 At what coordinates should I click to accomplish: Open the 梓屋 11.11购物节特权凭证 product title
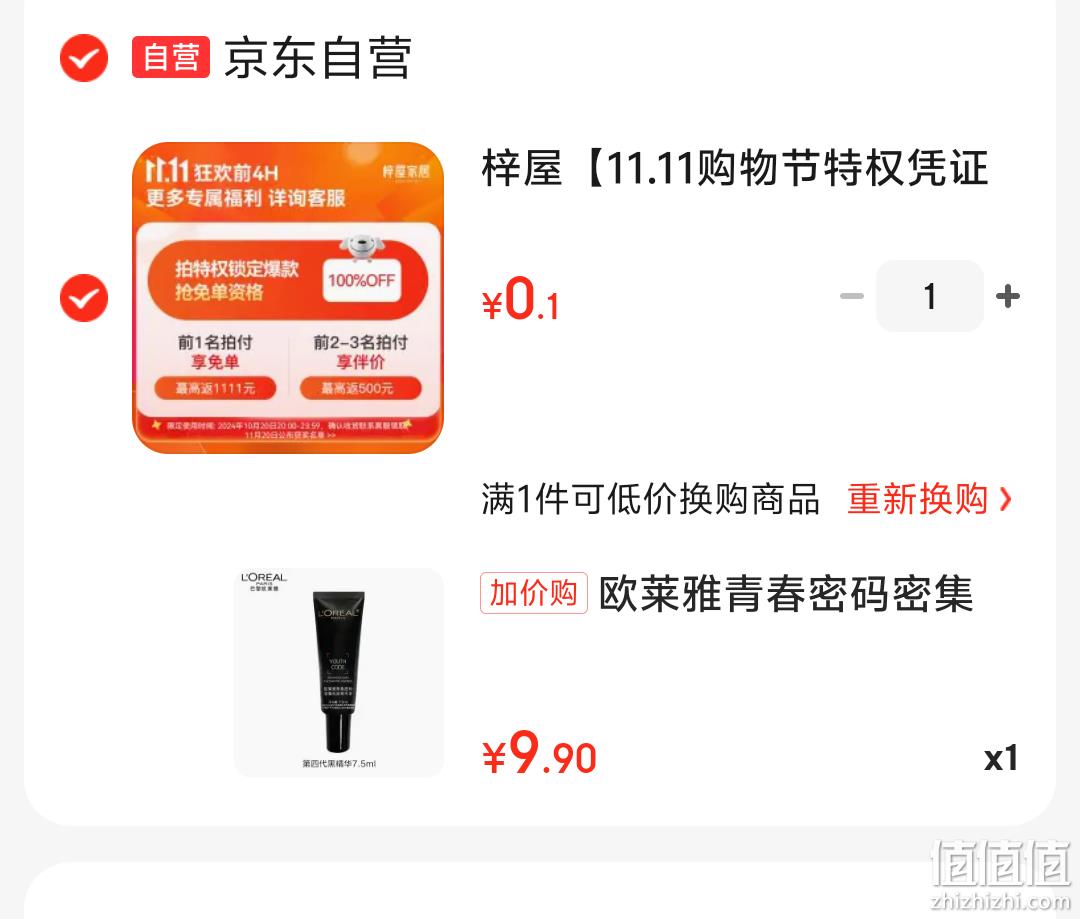(735, 168)
